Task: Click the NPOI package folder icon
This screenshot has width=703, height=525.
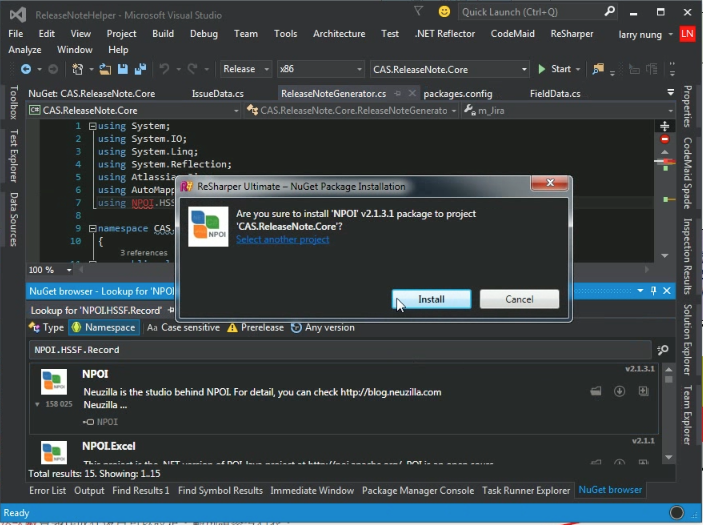Action: pos(595,391)
